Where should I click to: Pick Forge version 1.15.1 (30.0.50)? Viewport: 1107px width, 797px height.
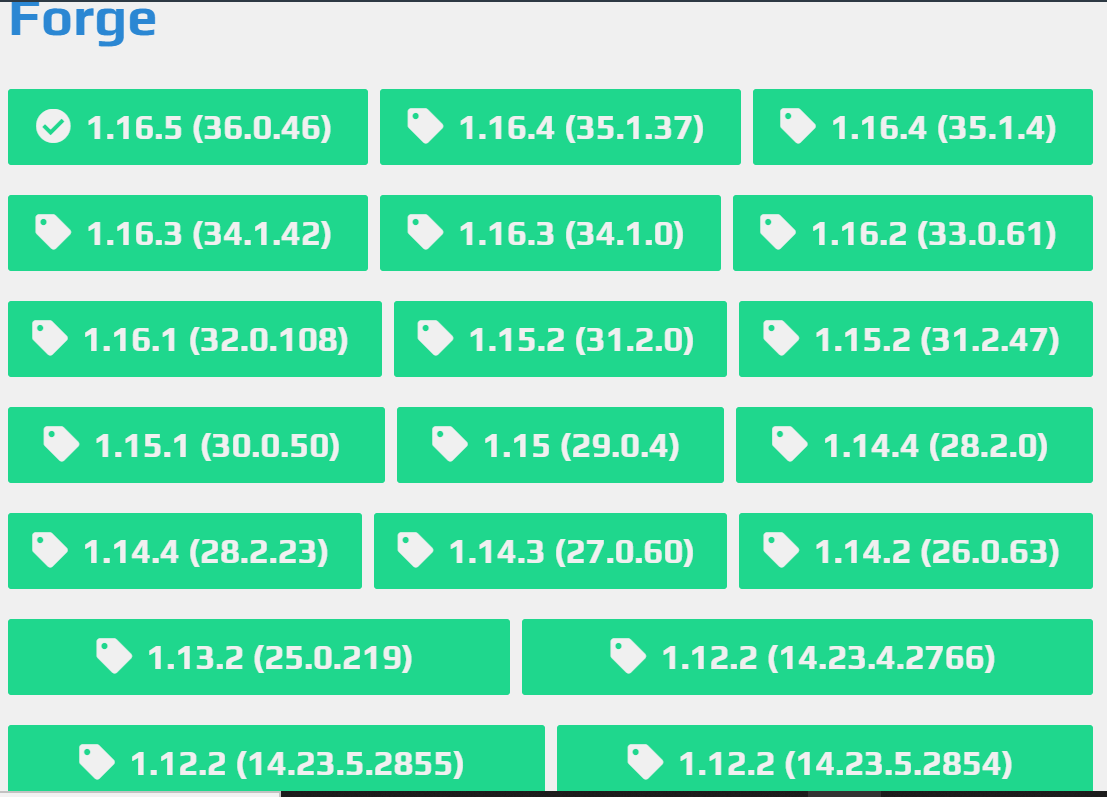tap(196, 445)
